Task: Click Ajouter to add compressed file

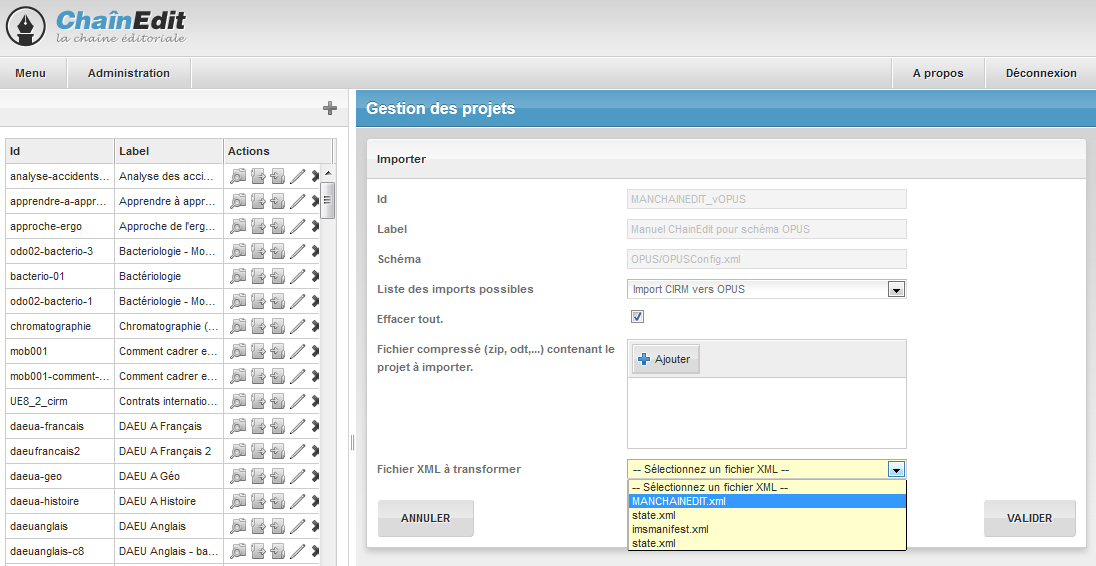Action: [665, 360]
